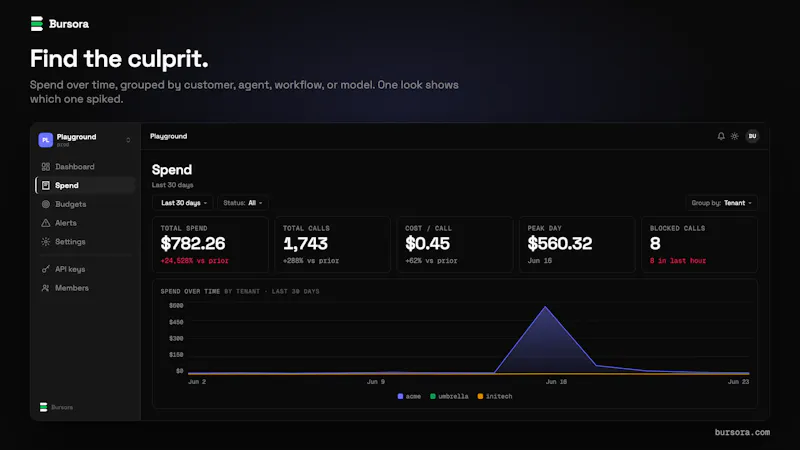The image size is (800, 450).
Task: Open the Settings gear icon in sidebar
Action: pos(45,242)
